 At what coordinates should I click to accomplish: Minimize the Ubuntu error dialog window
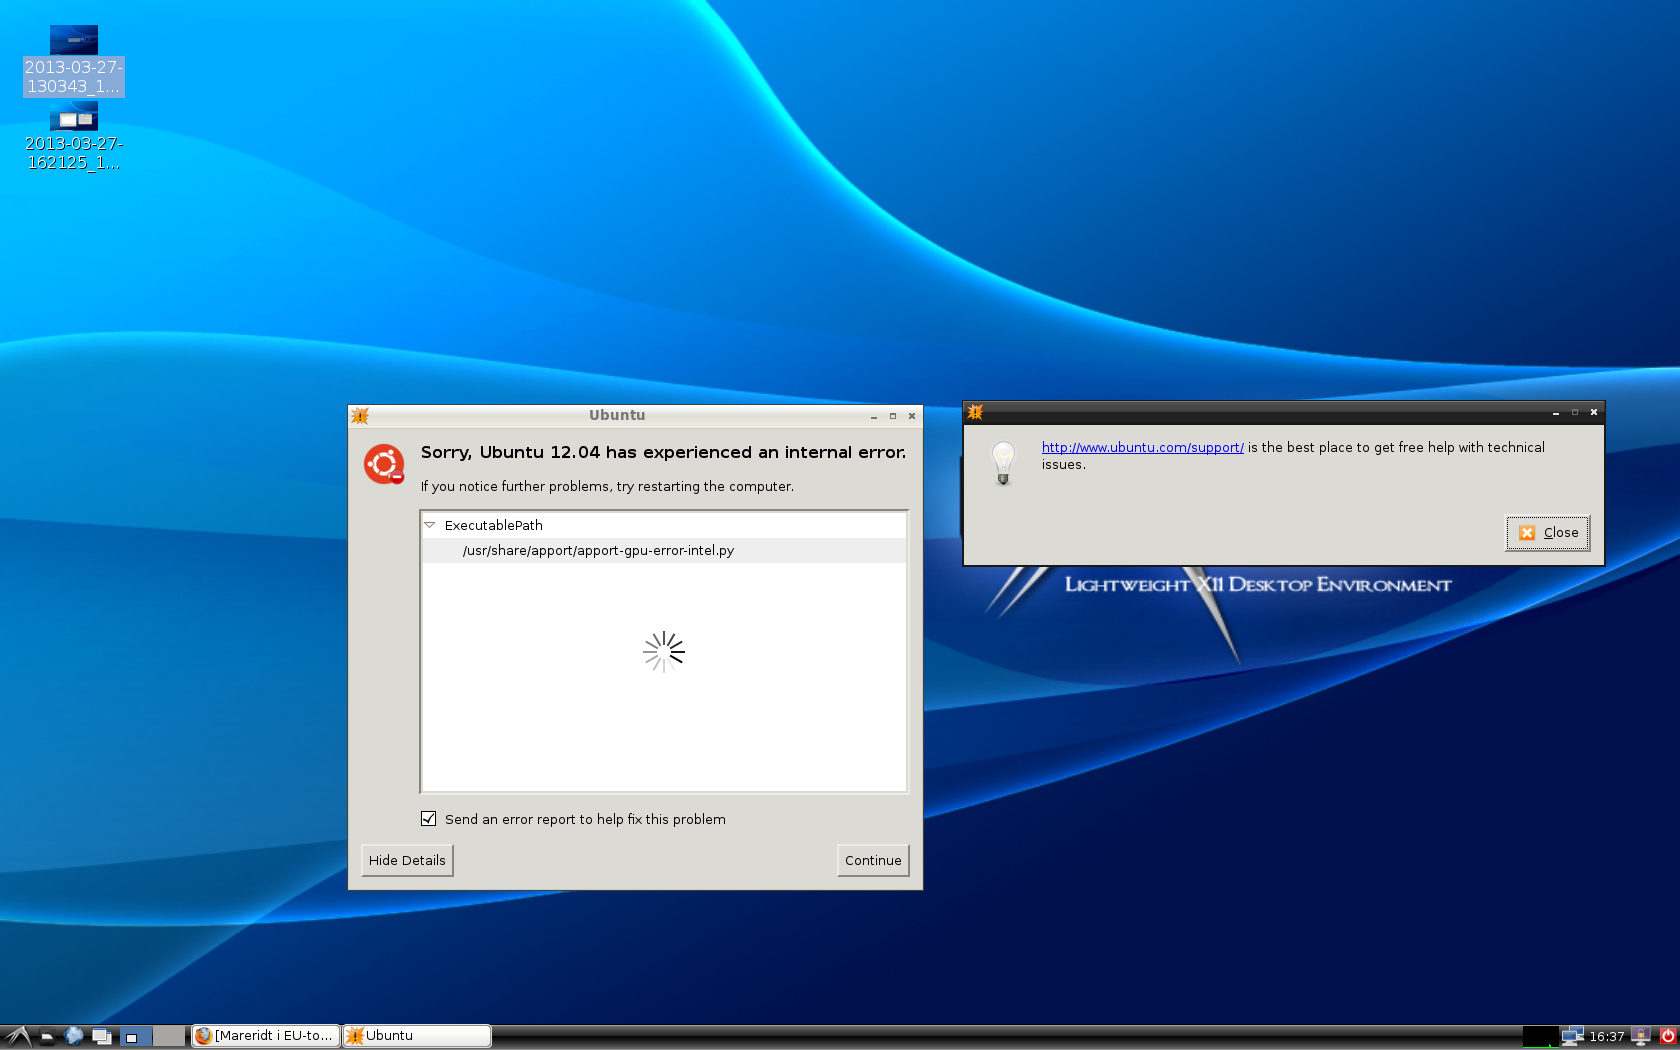(874, 416)
